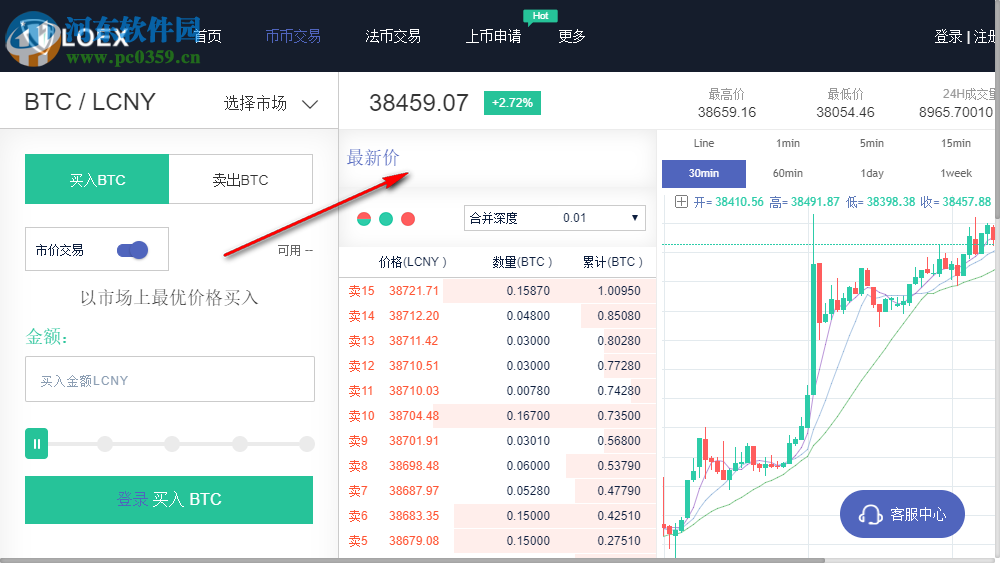This screenshot has width=1000, height=563.
Task: Select 5min chart interval
Action: point(872,143)
